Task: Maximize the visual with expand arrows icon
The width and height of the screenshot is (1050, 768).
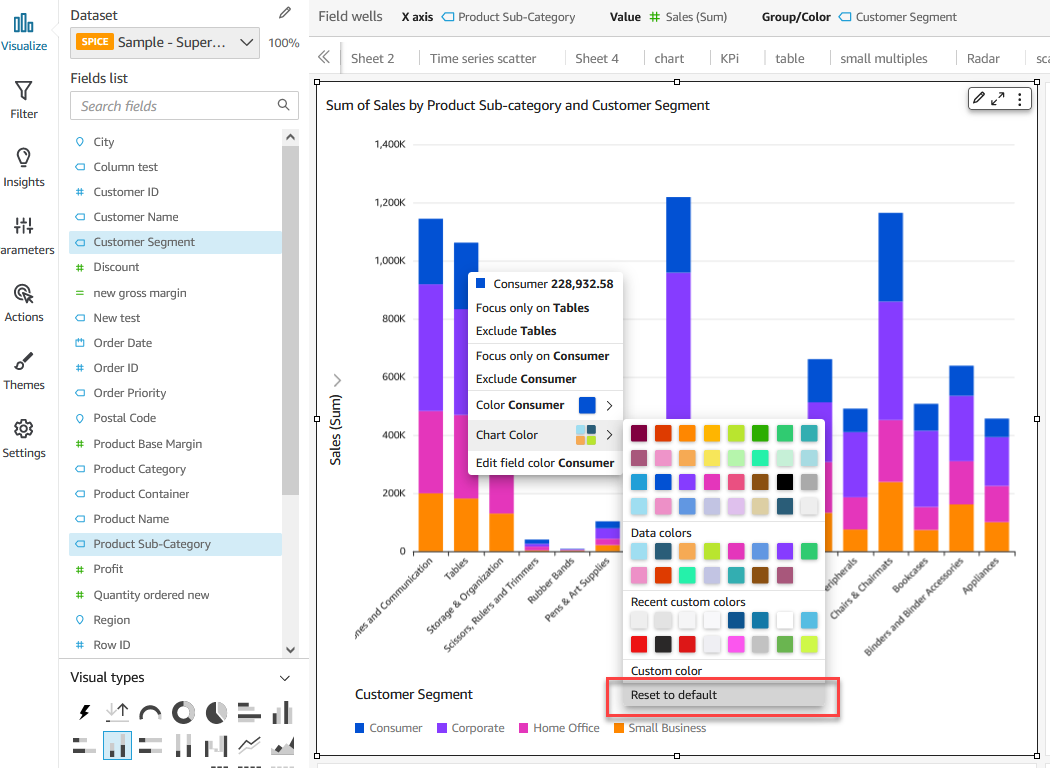Action: (x=998, y=98)
